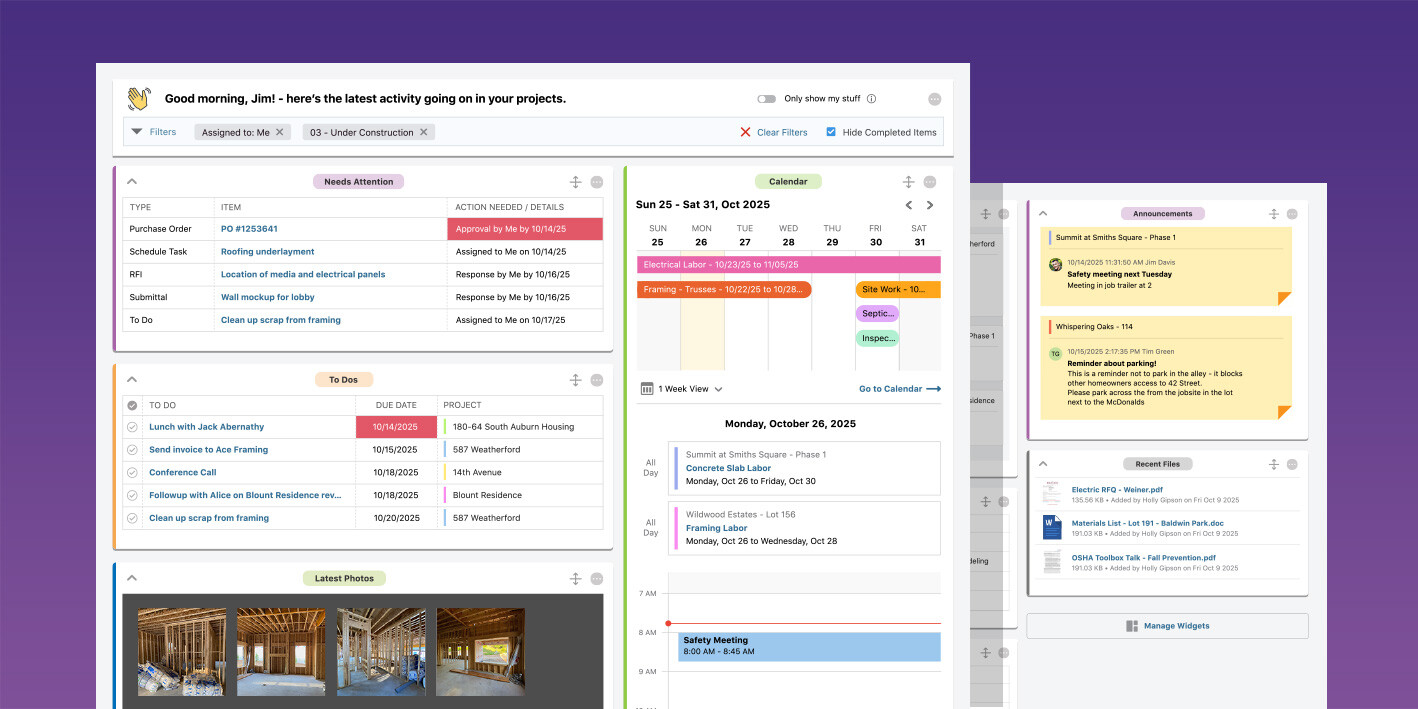The height and width of the screenshot is (709, 1418).
Task: Open the PO #1253641 link
Action: (249, 229)
